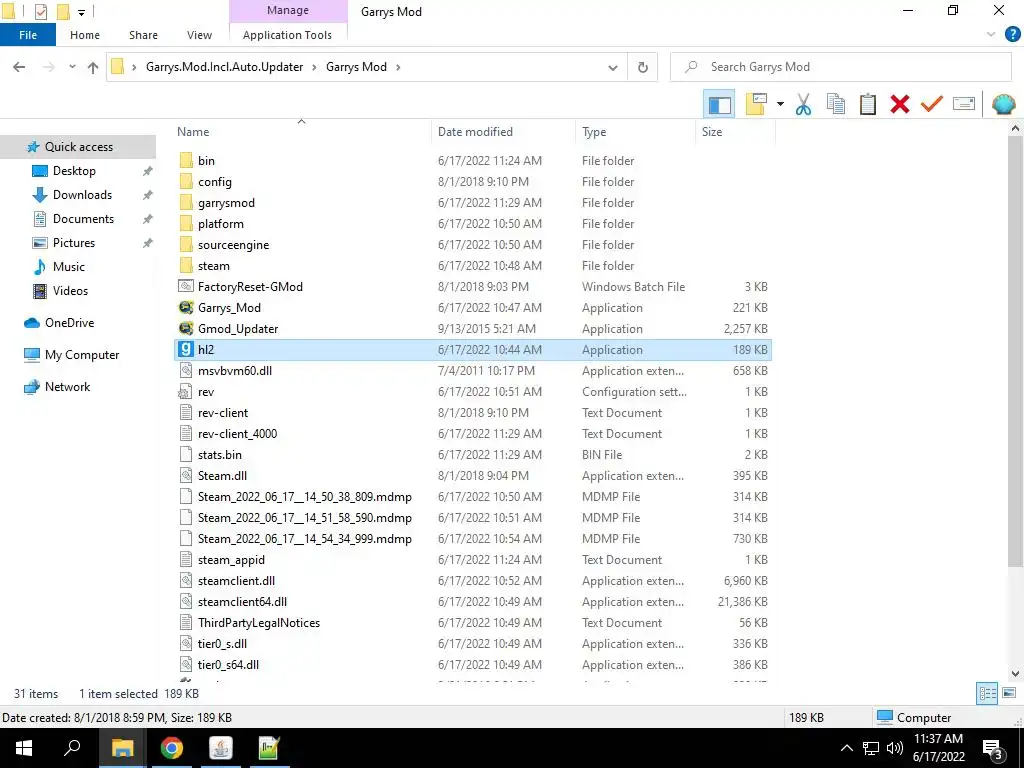Open the blue Help question mark
1024x768 pixels.
[1012, 35]
